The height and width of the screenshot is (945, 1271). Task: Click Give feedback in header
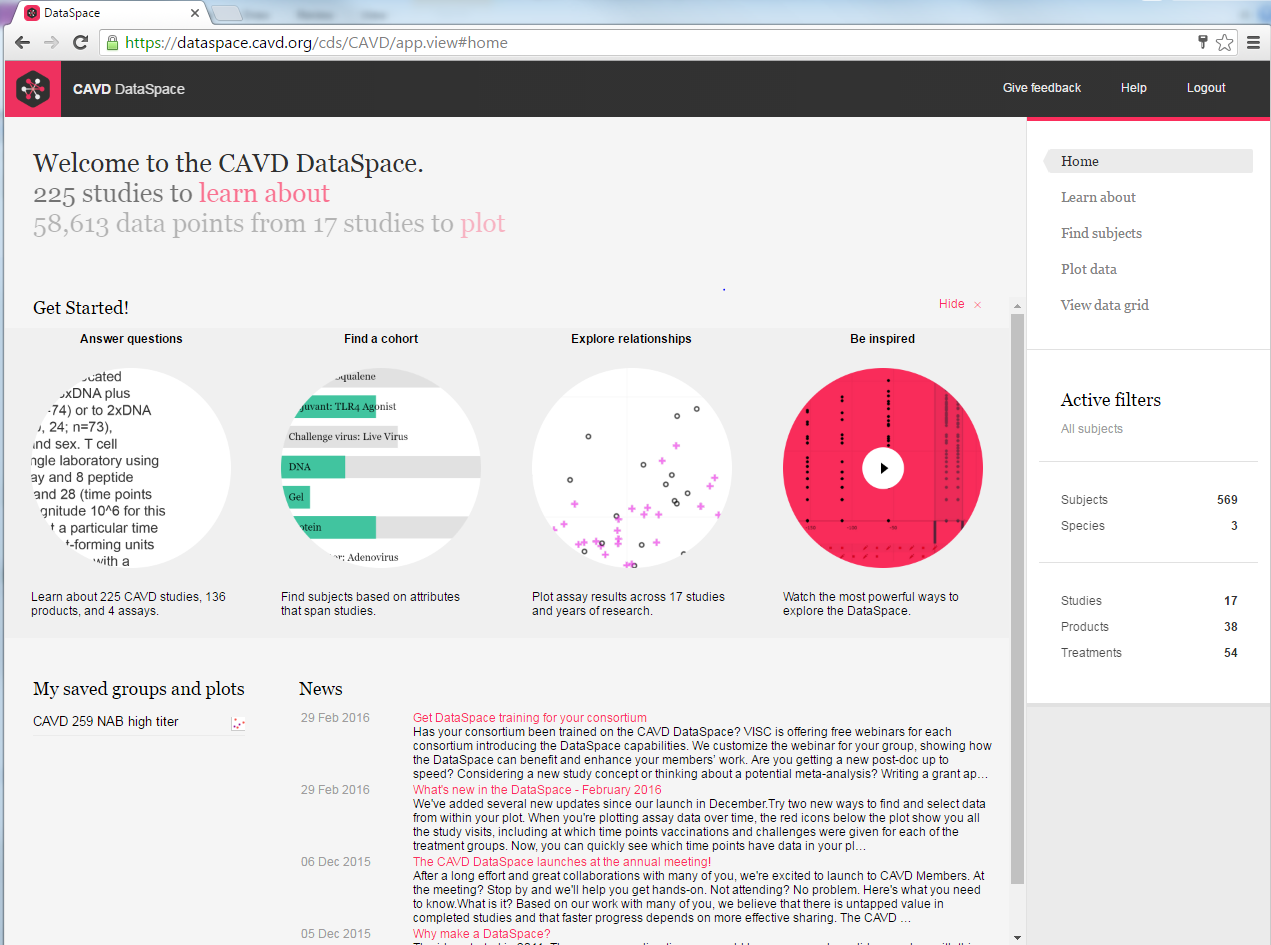click(1042, 88)
